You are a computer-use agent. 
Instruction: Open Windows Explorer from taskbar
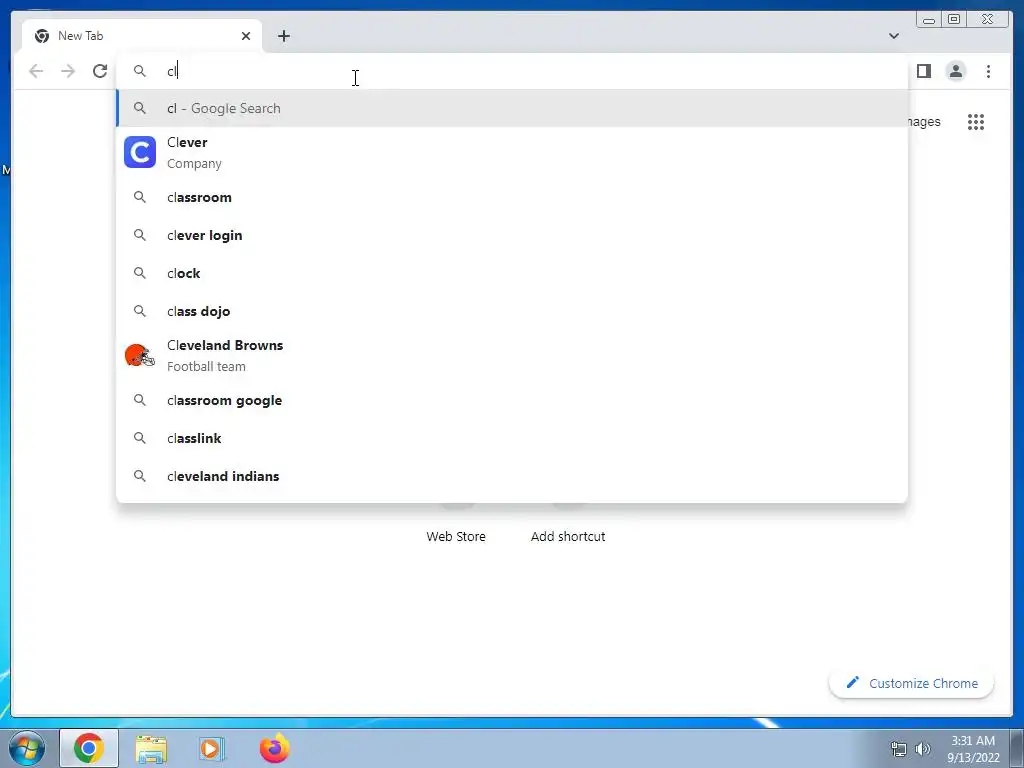coord(151,748)
